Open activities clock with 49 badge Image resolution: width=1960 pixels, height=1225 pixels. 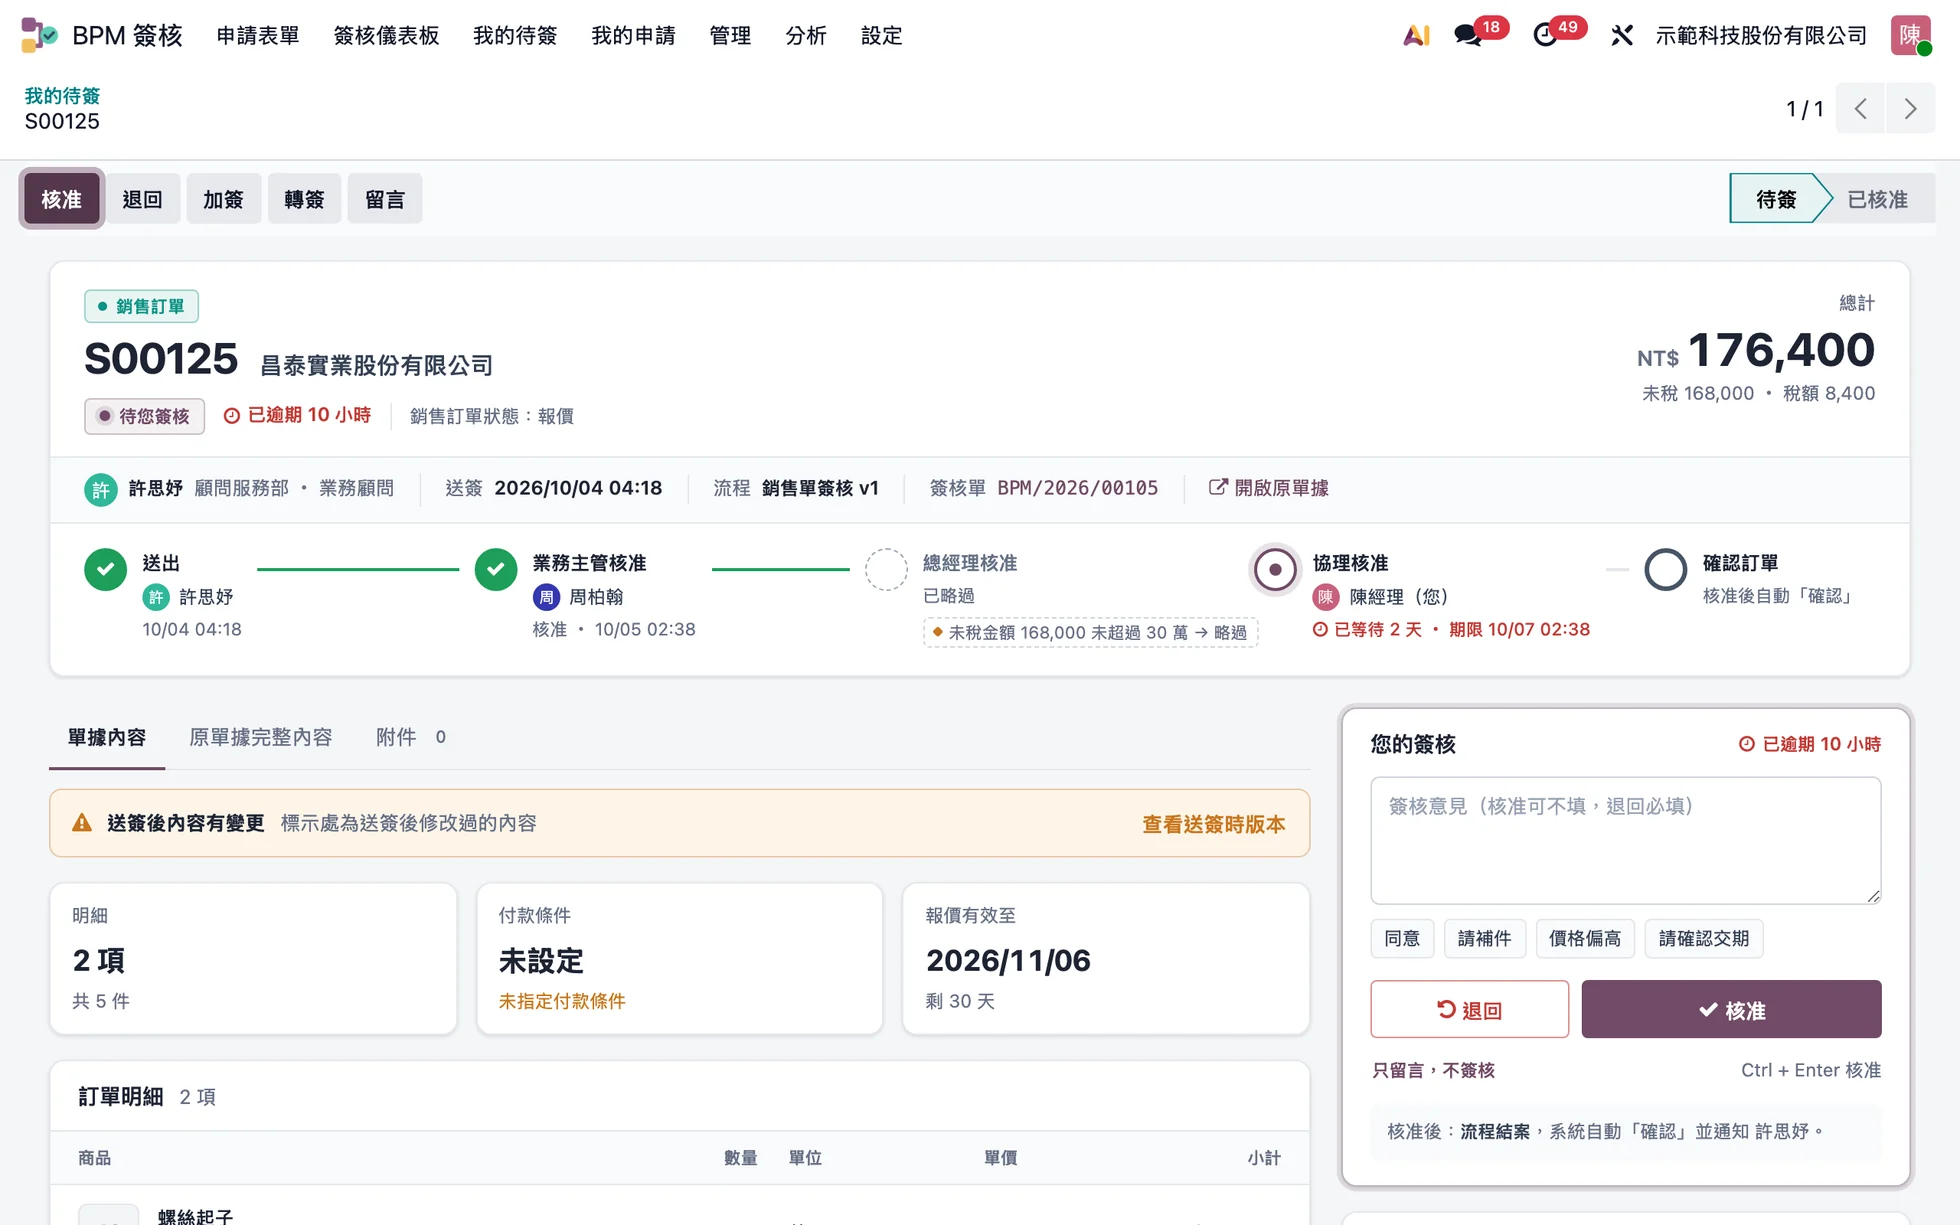click(1558, 33)
